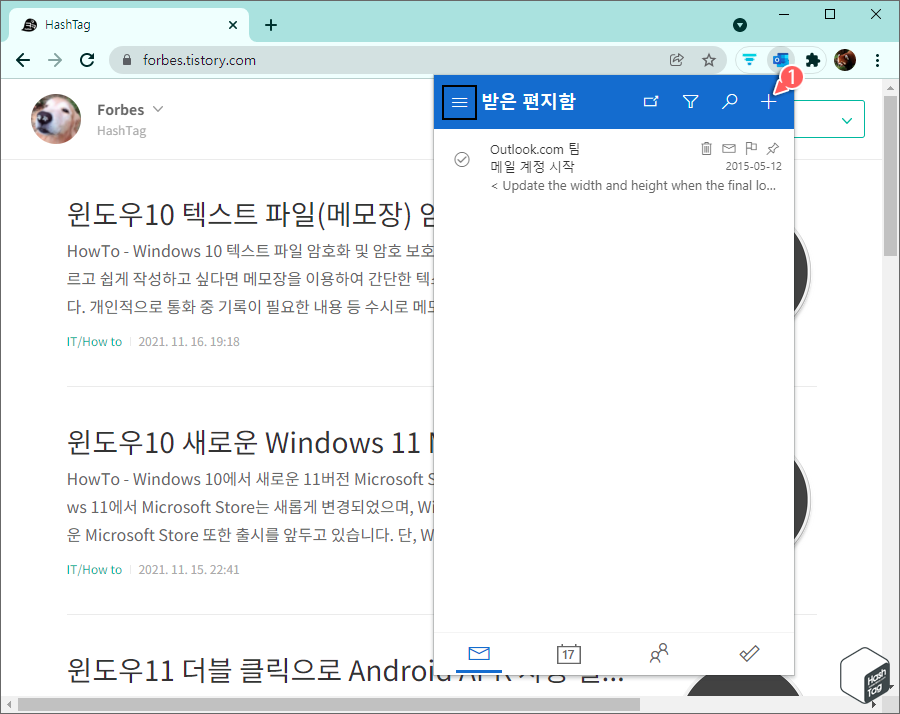The height and width of the screenshot is (714, 900).
Task: Expand the teal dropdown on the page
Action: click(846, 121)
